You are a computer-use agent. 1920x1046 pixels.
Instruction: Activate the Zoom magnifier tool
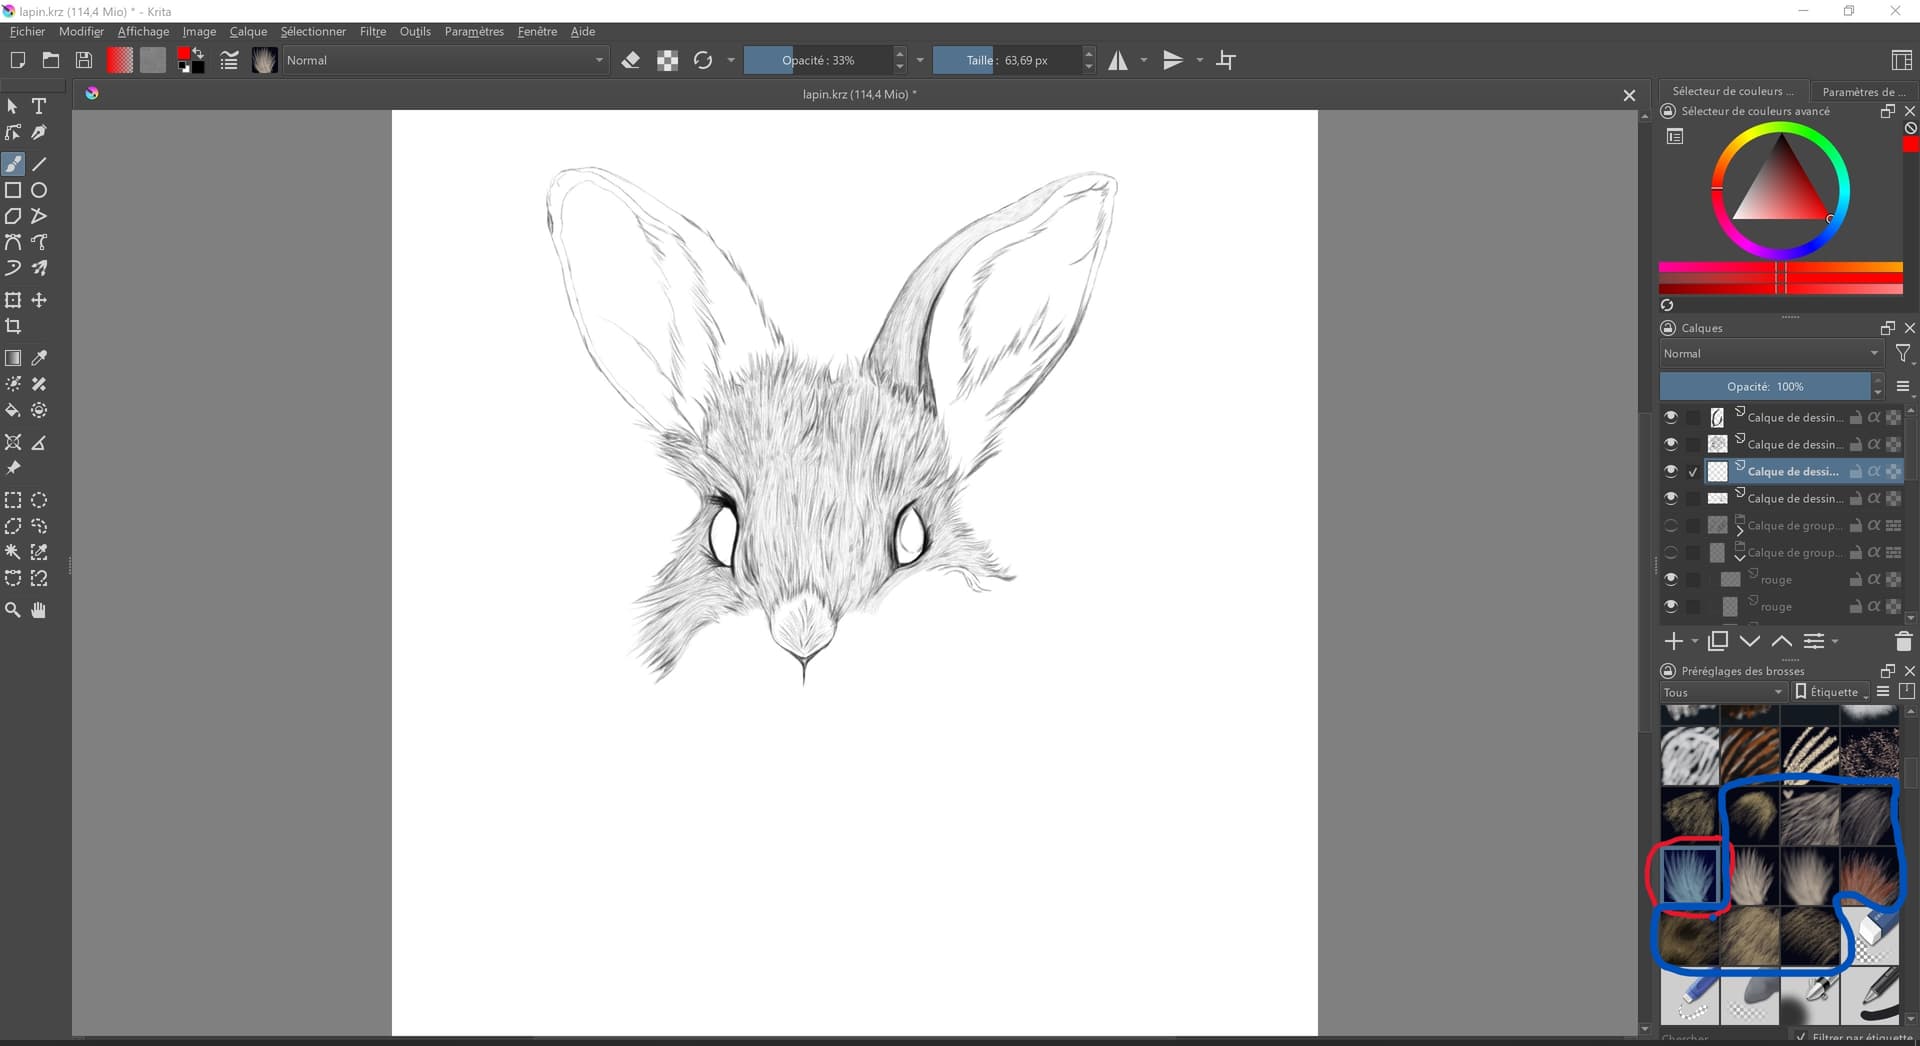coord(13,610)
